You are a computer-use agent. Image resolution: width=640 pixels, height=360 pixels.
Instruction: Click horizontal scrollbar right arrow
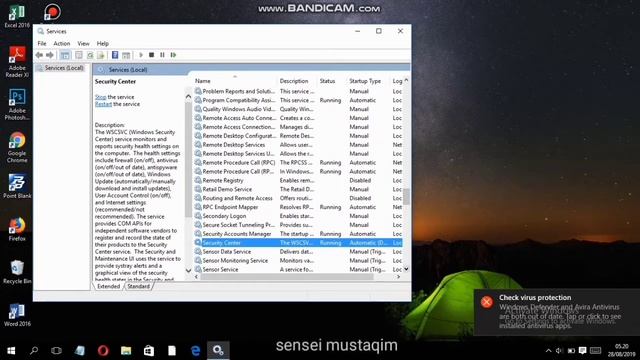[x=398, y=277]
